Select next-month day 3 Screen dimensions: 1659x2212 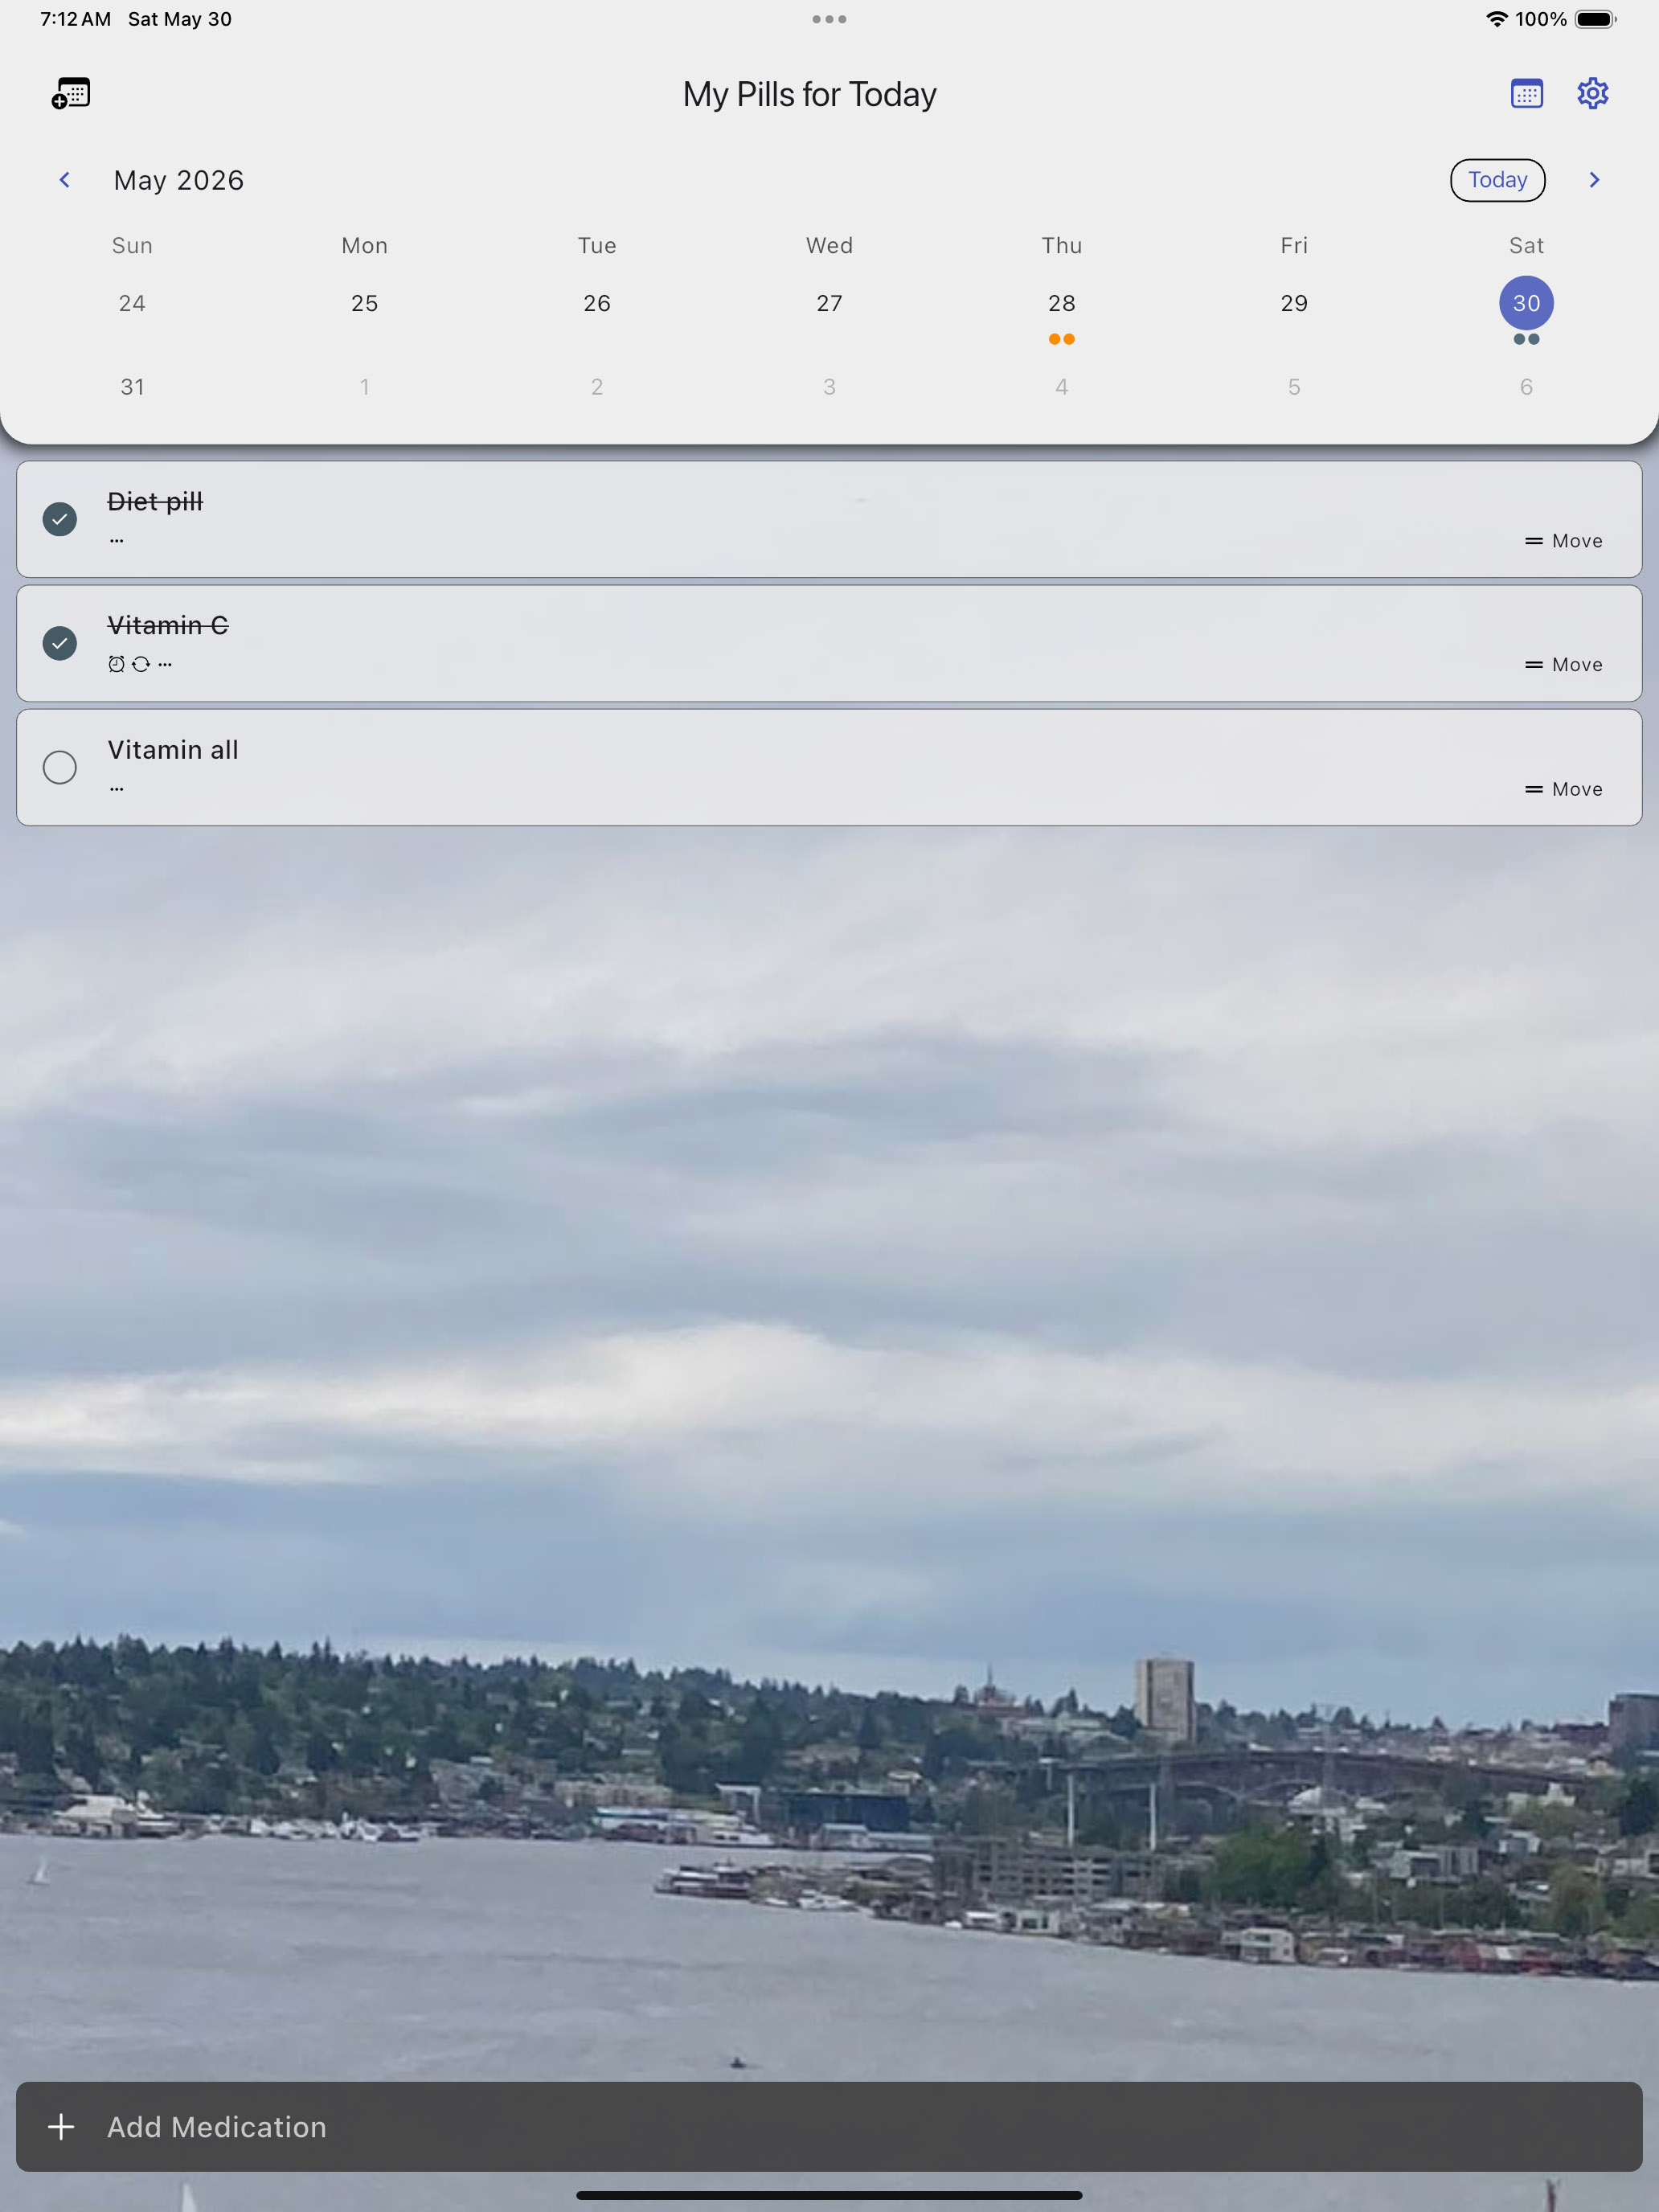coord(829,387)
